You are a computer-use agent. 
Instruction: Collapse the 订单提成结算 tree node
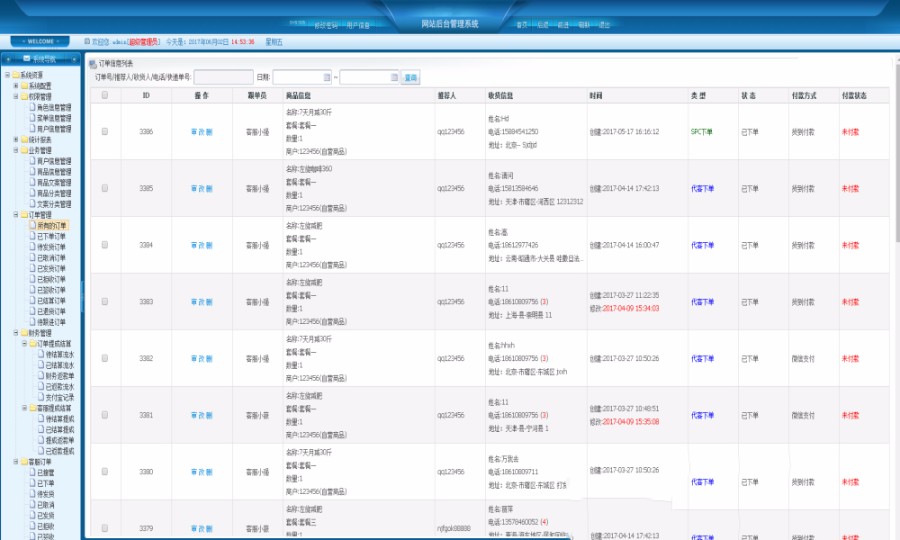(x=24, y=344)
